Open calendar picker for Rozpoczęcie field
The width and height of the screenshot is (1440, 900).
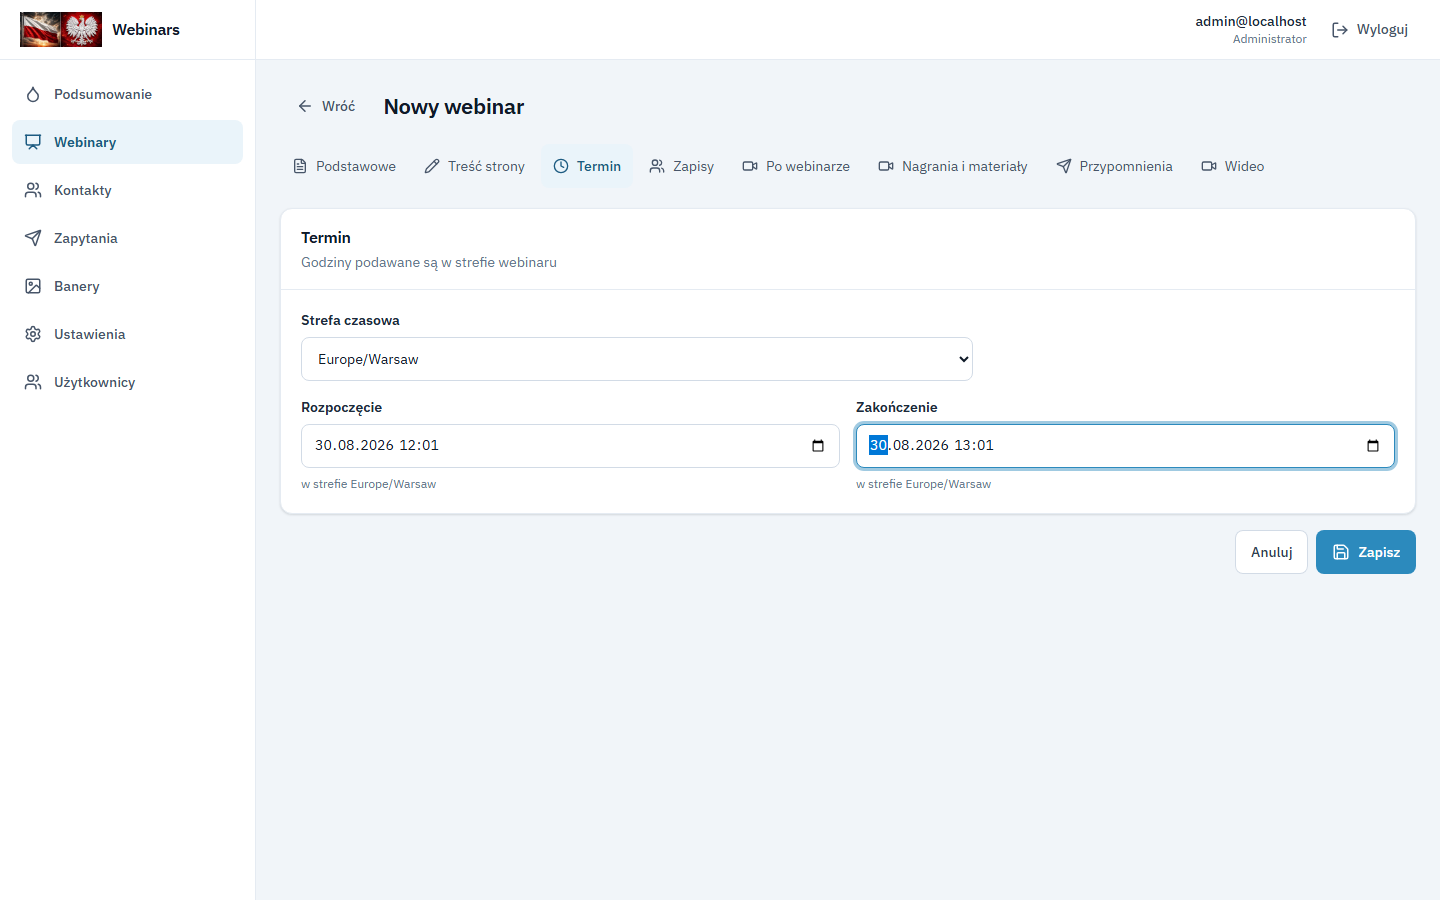(x=818, y=446)
